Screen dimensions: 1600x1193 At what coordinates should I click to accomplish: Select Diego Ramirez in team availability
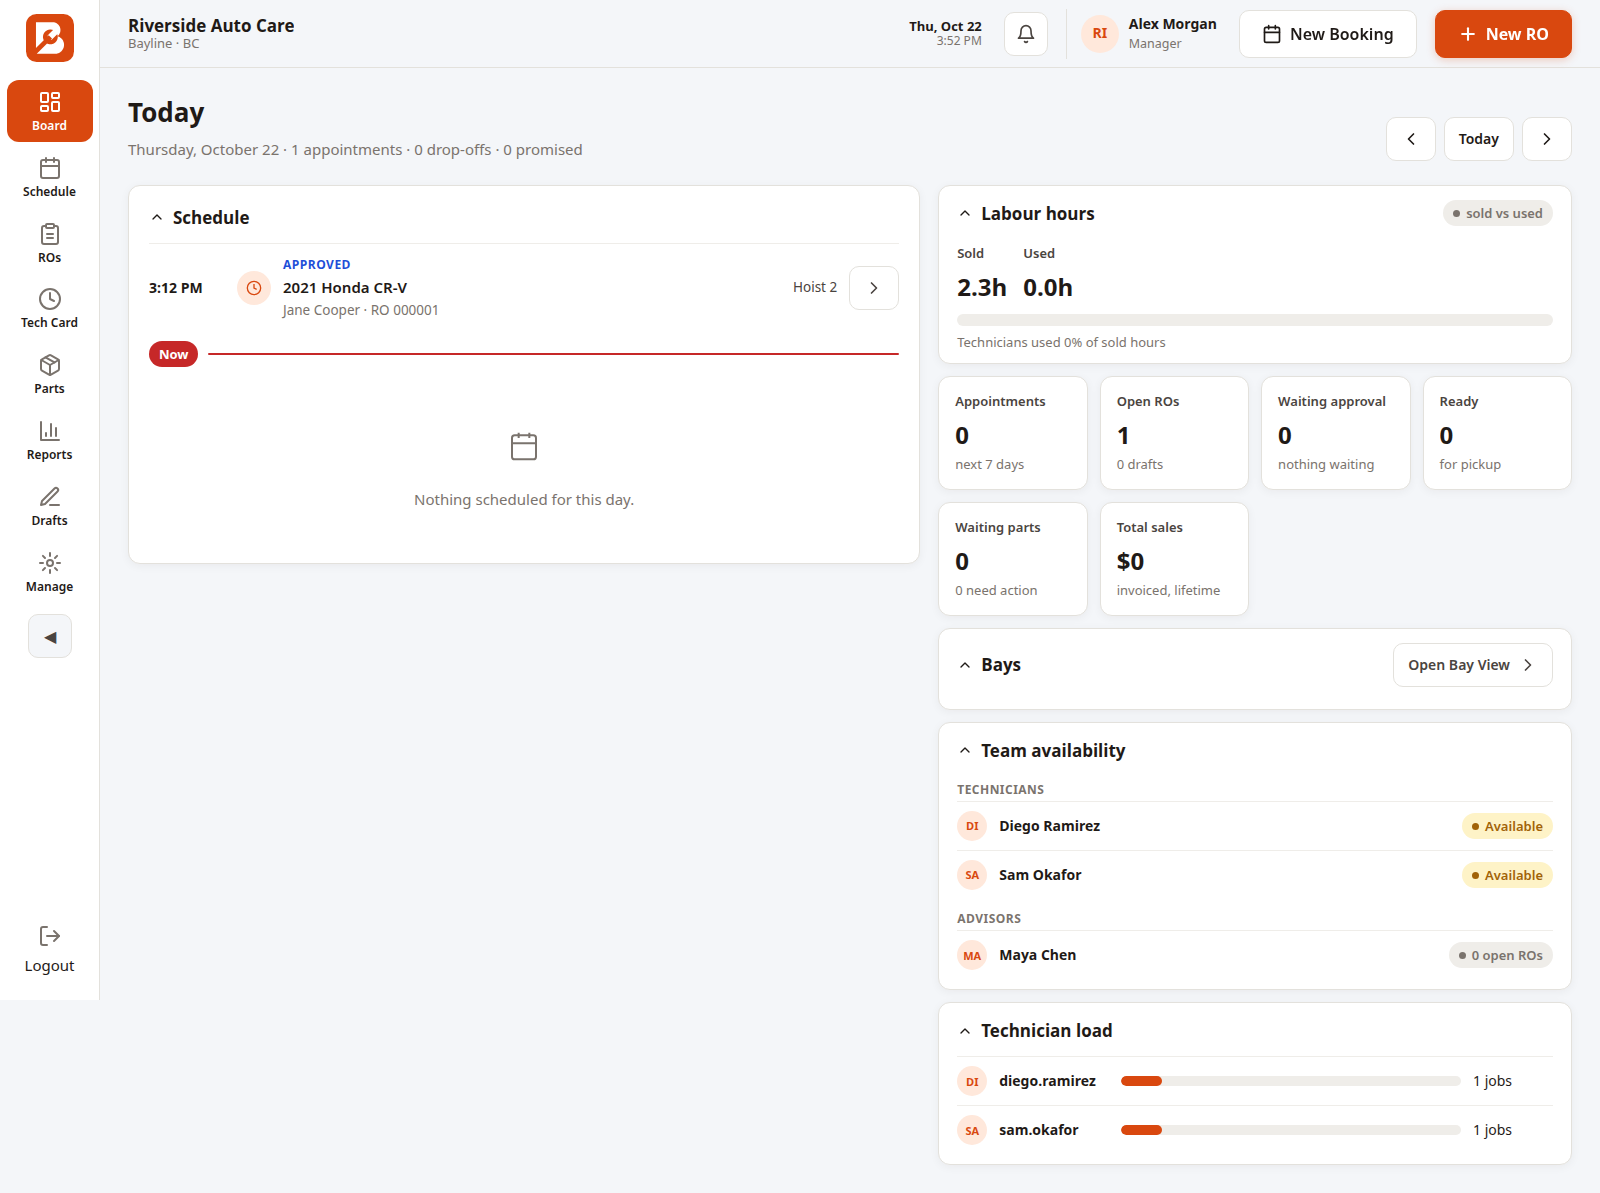click(1255, 826)
